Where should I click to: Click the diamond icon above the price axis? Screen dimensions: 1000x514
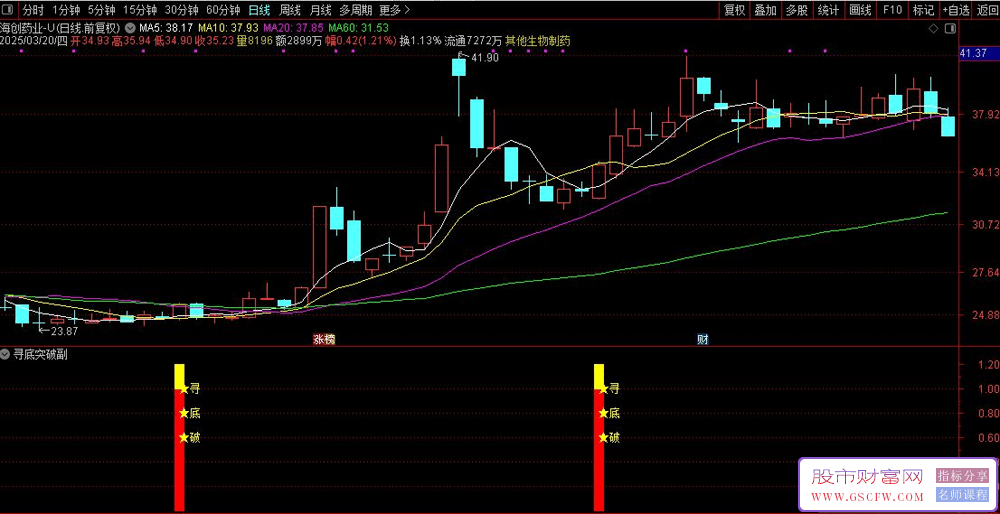[933, 29]
